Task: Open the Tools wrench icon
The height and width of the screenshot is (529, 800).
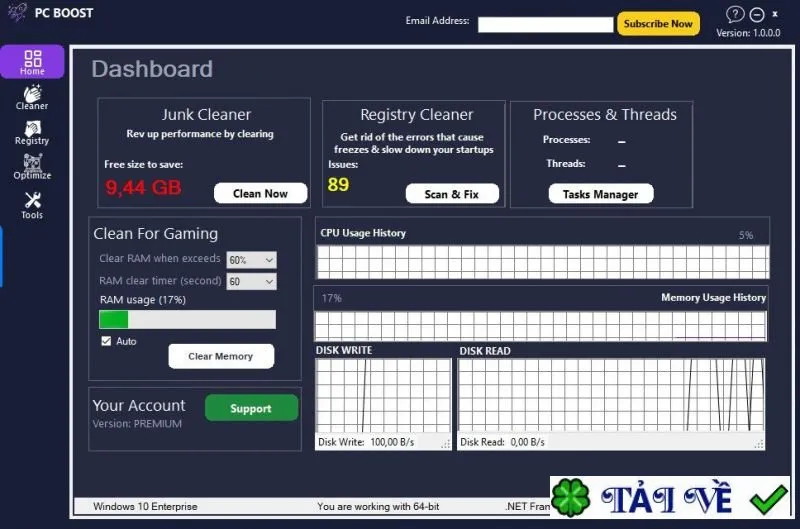Action: (32, 205)
